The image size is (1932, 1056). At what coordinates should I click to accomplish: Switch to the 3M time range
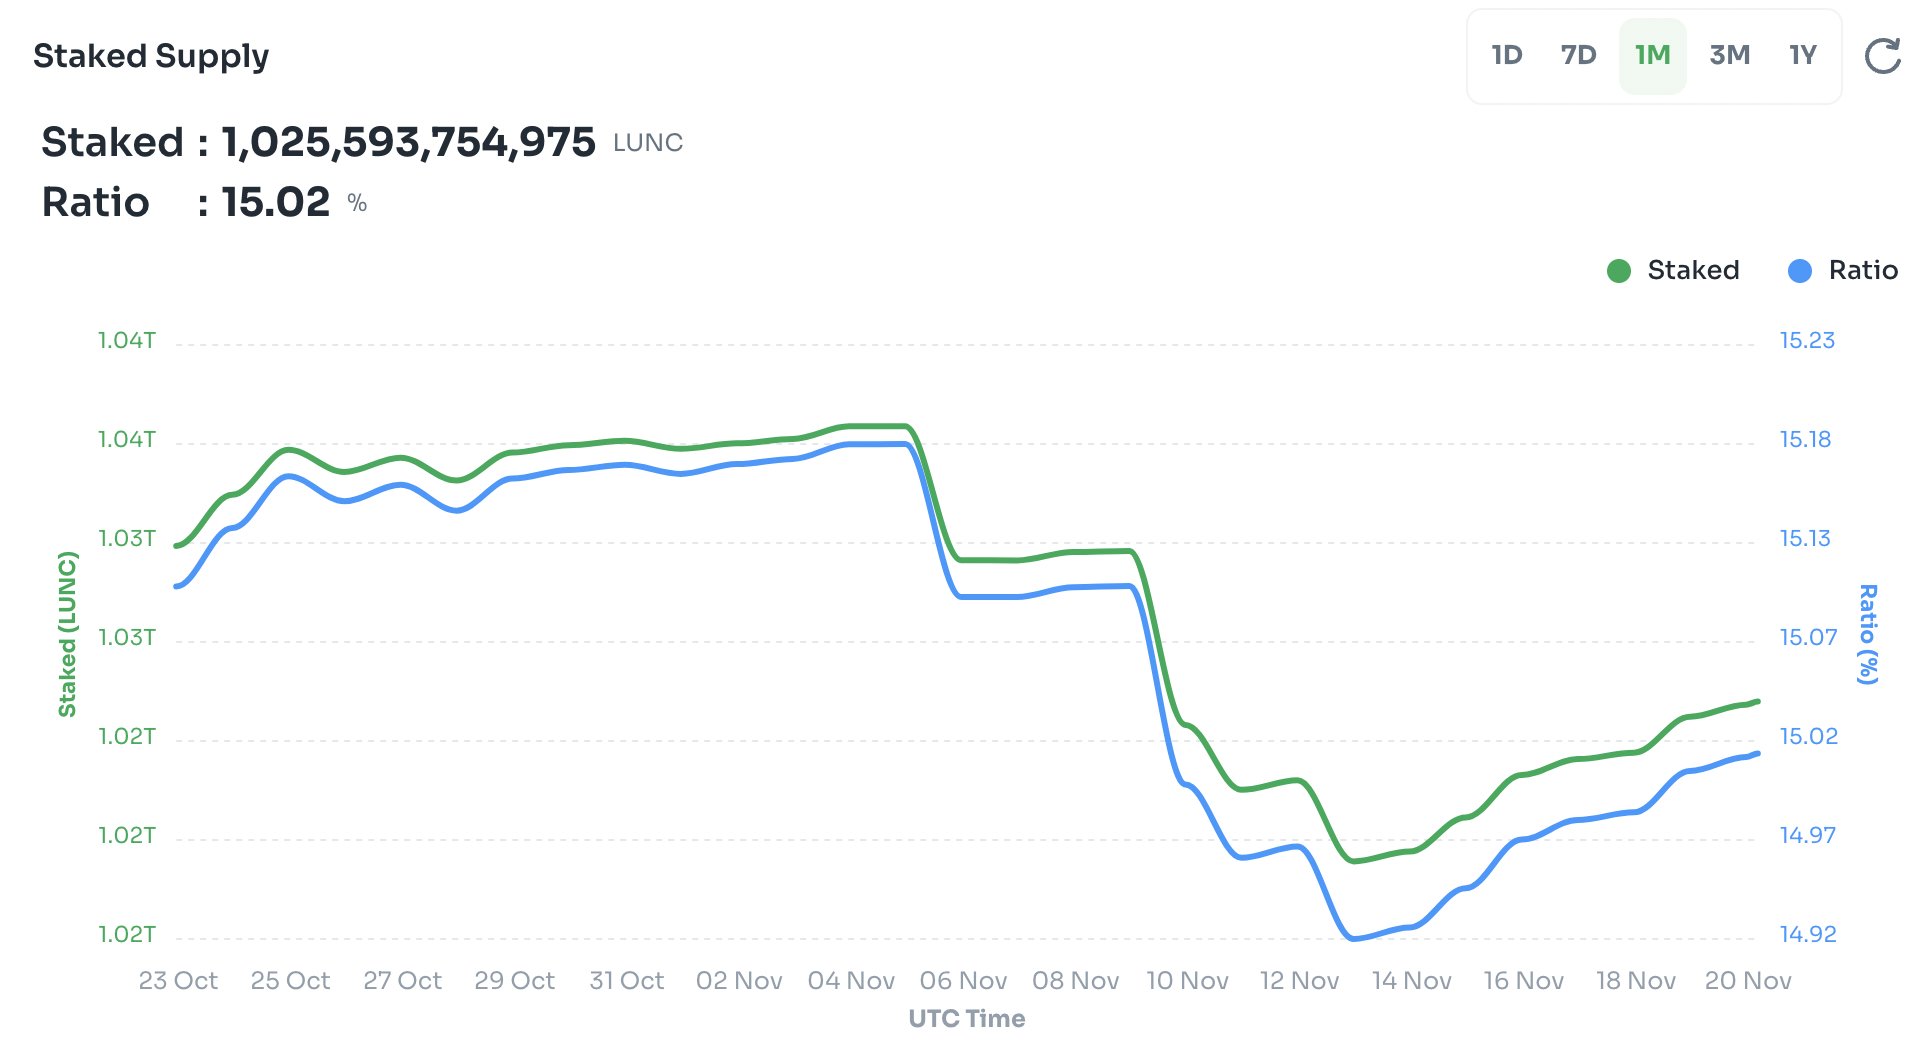tap(1729, 55)
